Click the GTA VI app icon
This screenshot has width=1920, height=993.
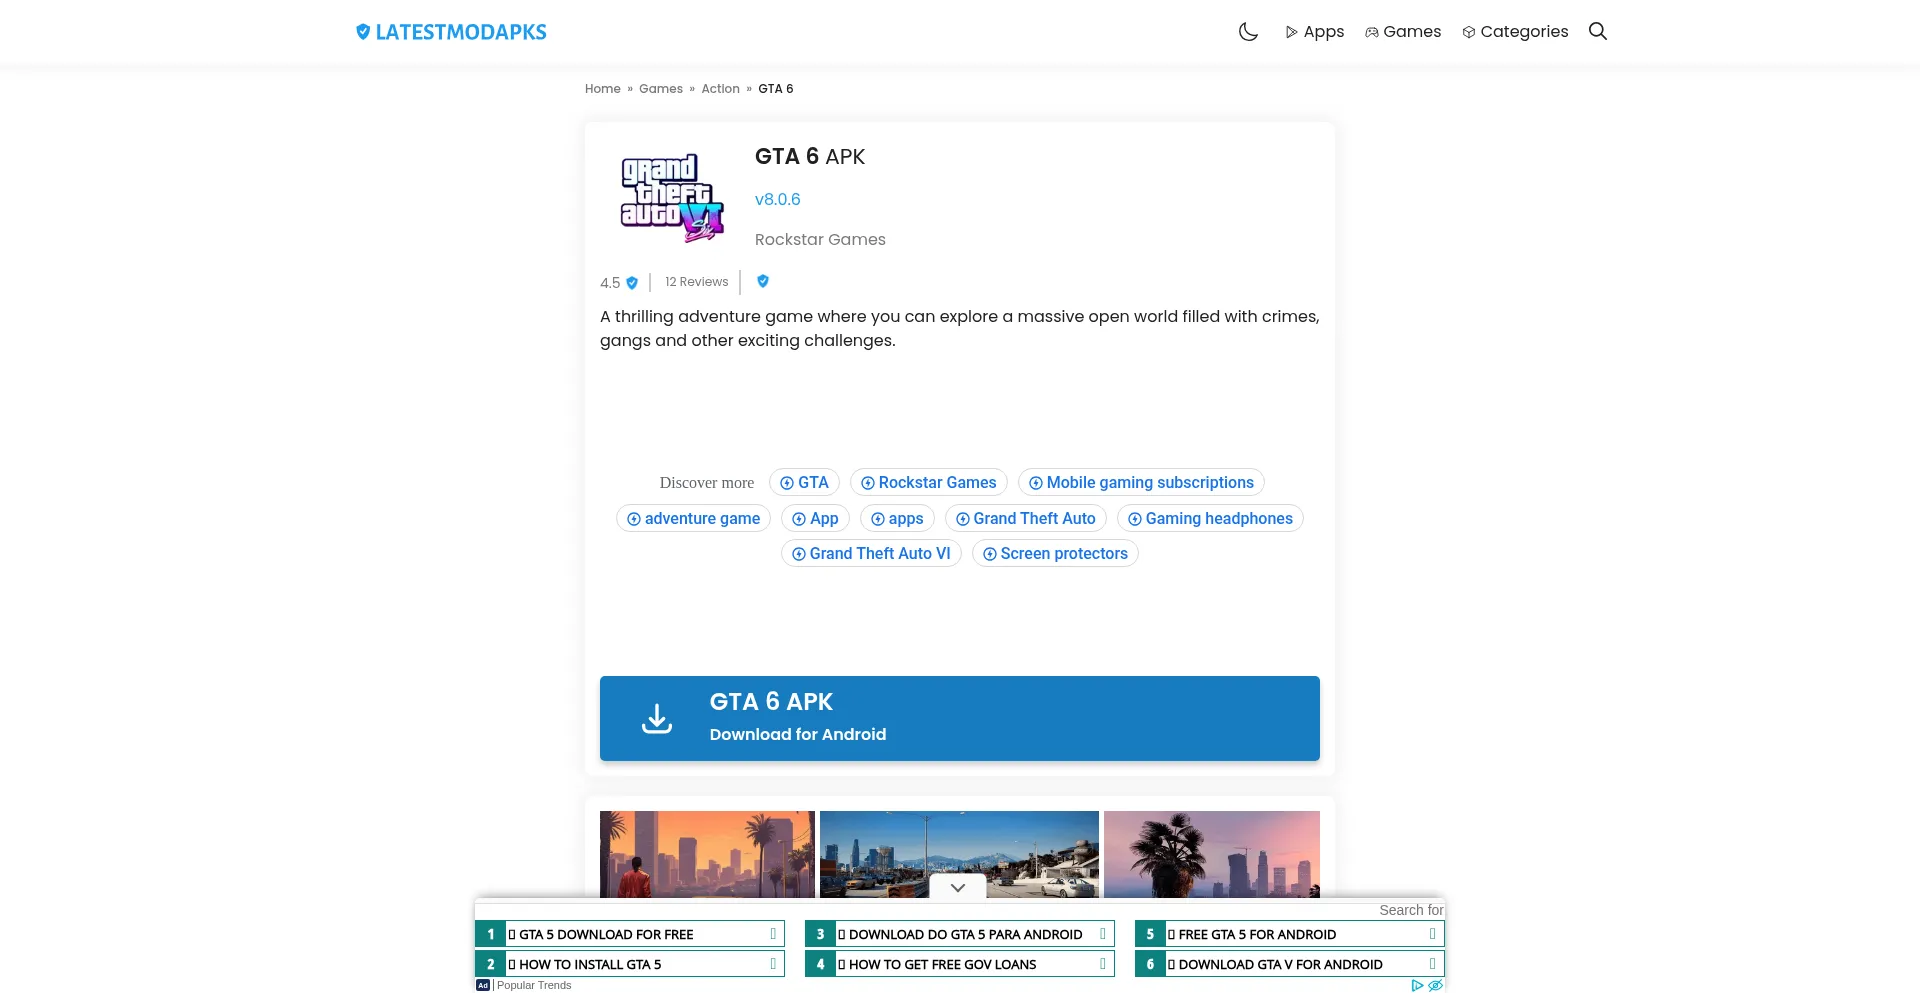[x=671, y=199]
